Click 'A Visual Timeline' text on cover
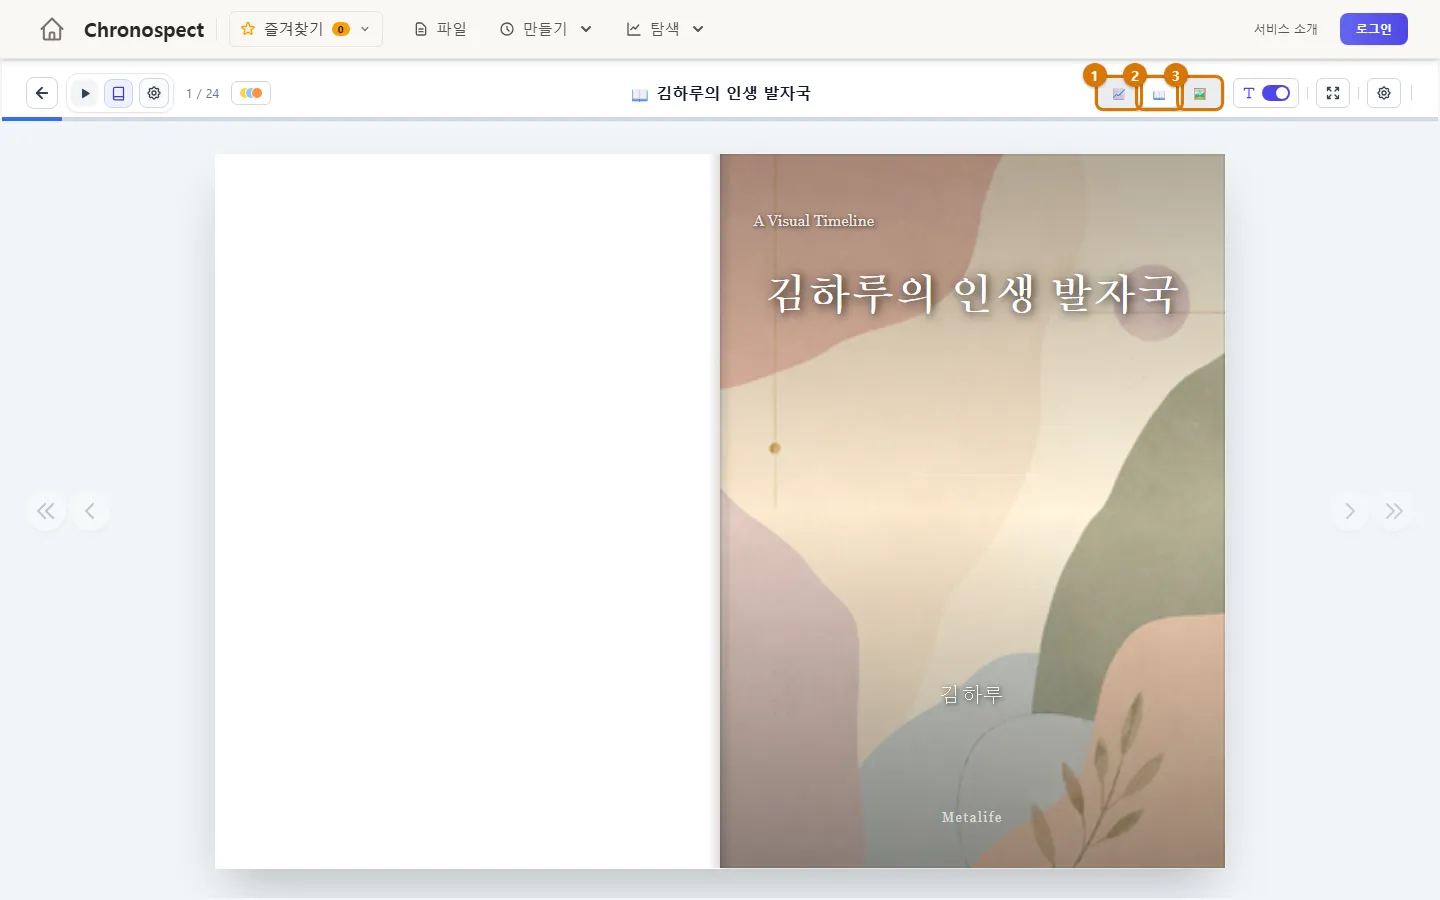Viewport: 1440px width, 900px height. [x=814, y=221]
